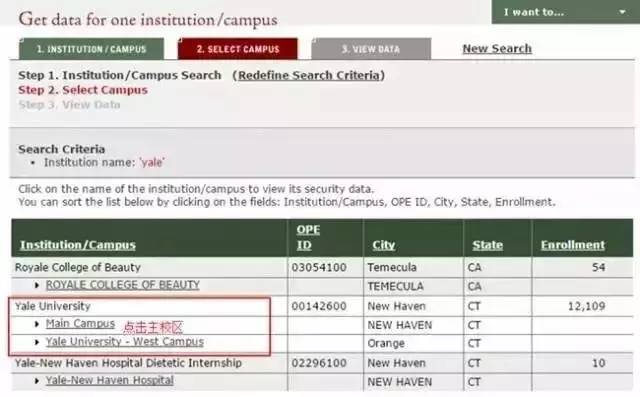Click the 'Yale University' institution name text
The image size is (640, 397).
tap(53, 306)
